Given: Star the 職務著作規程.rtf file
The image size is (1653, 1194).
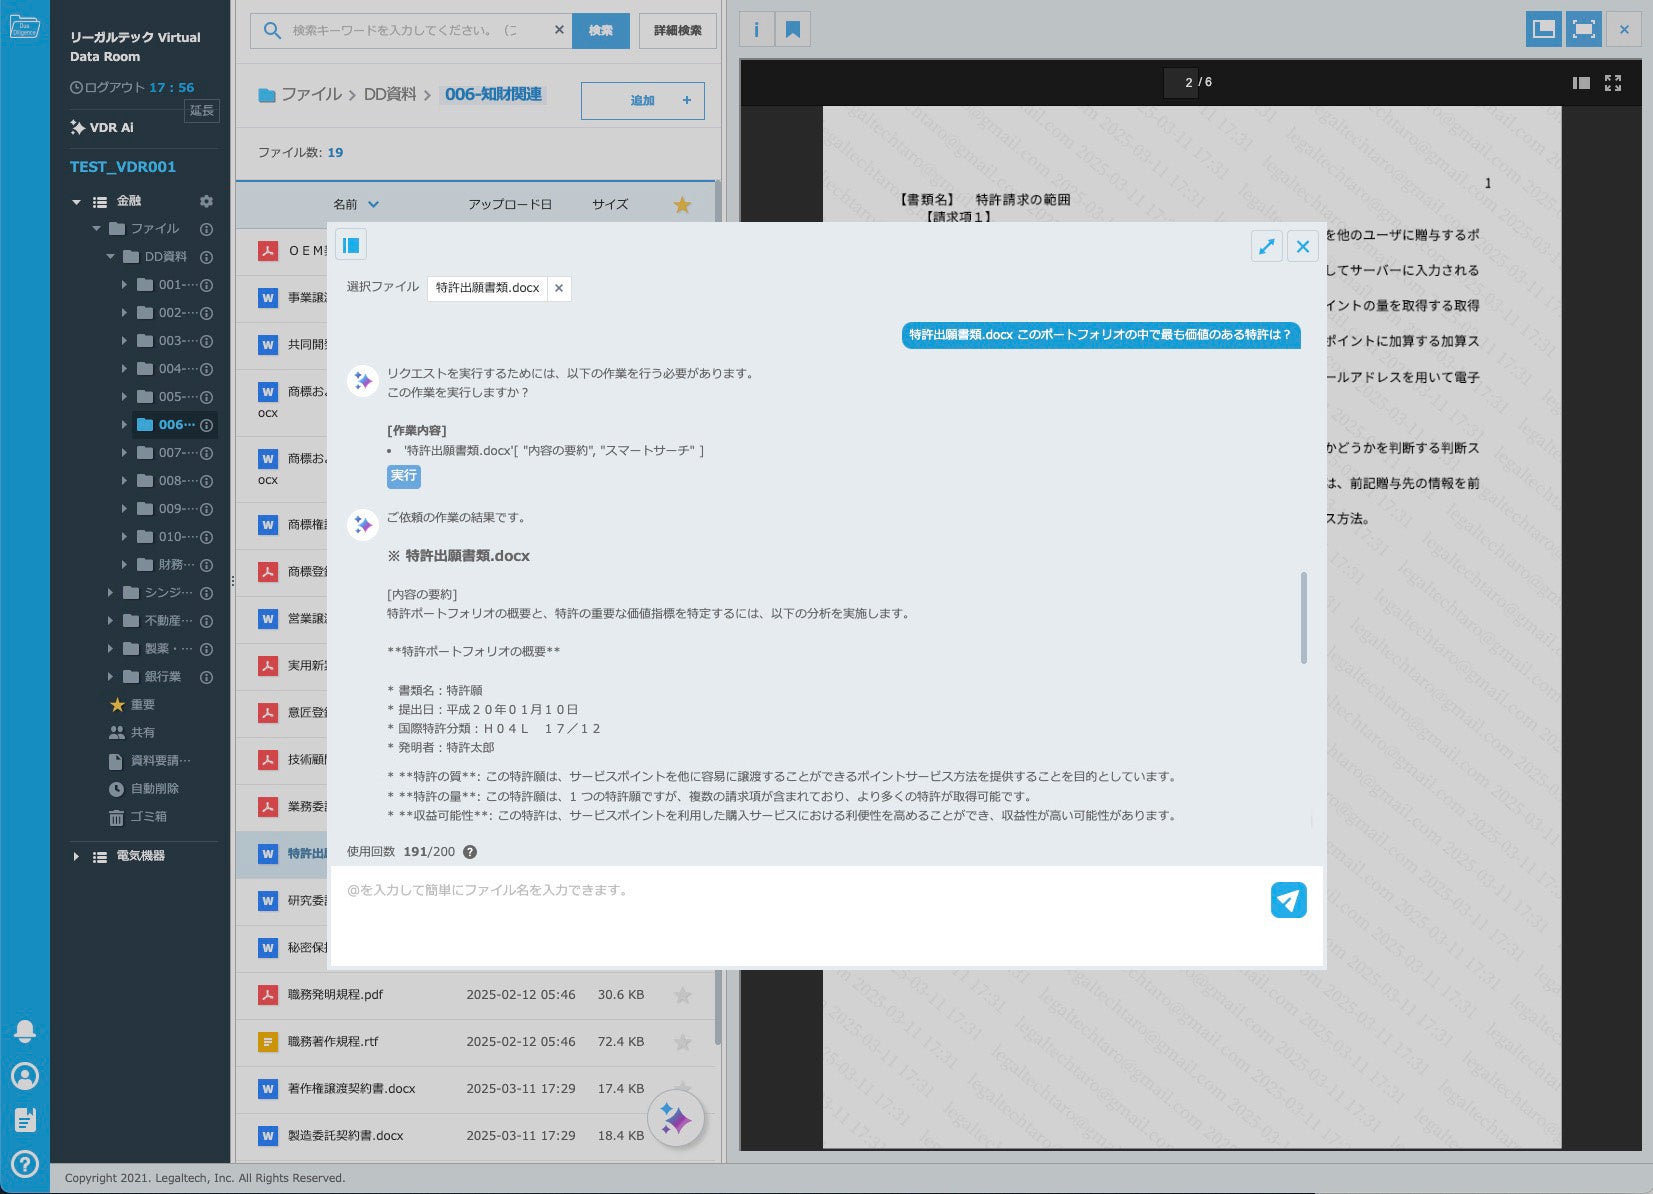Looking at the screenshot, I should pyautogui.click(x=683, y=1042).
